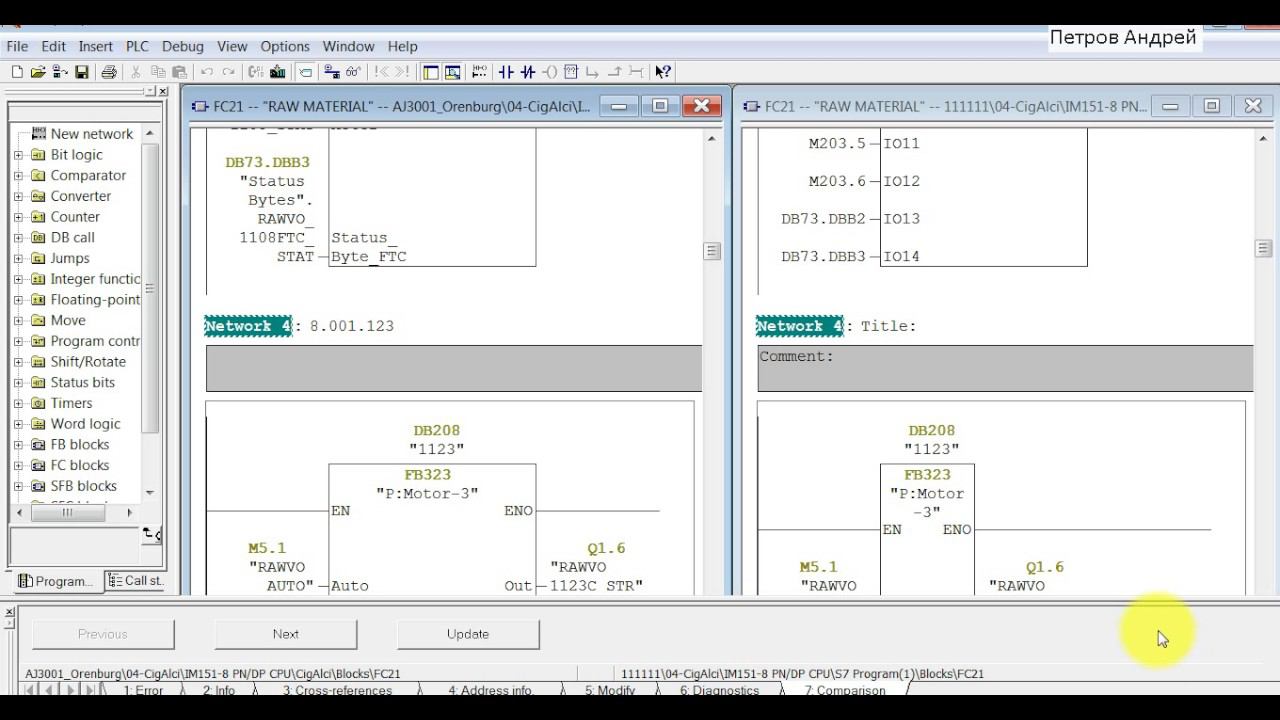
Task: Click the Undo arrow icon
Action: (x=207, y=72)
